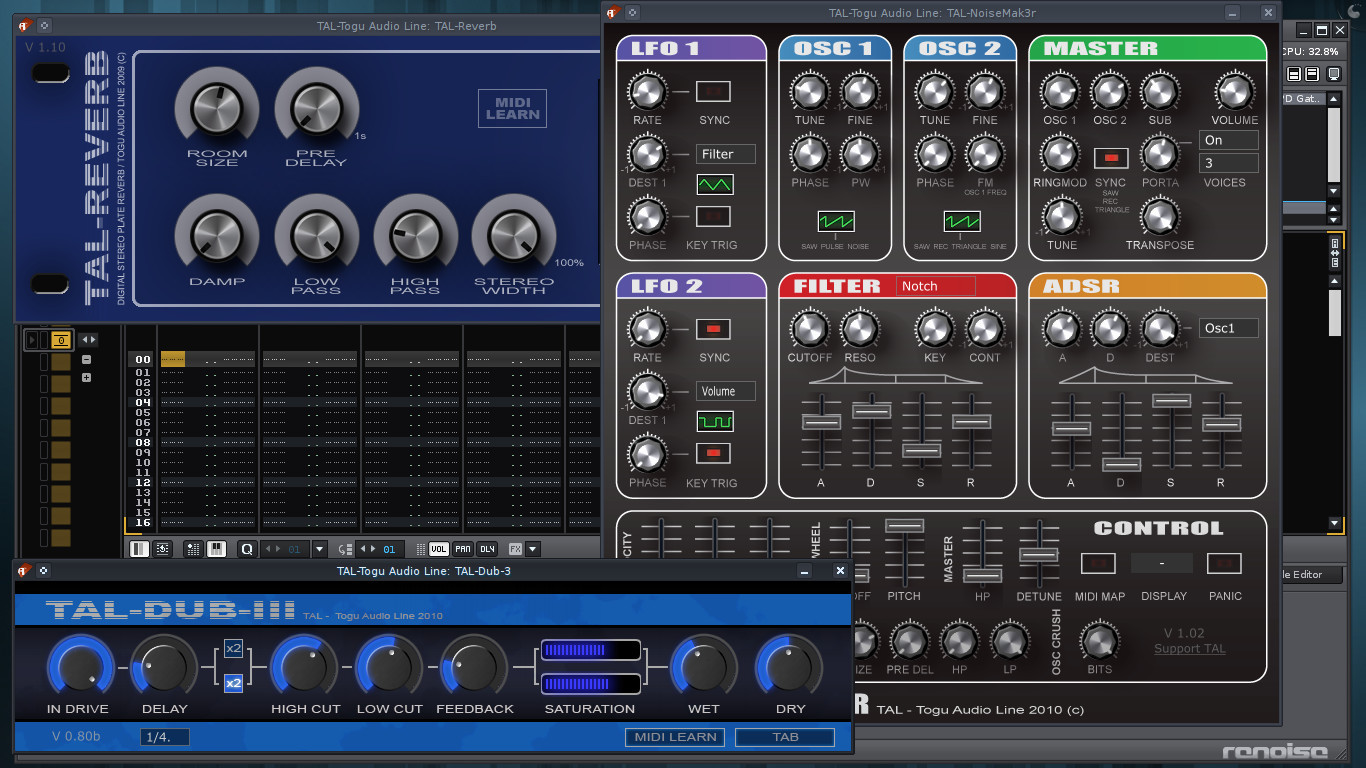Screen dimensions: 1366x768
Task: Click pin icon in TAL-Reverb title bar
Action: tap(45, 26)
